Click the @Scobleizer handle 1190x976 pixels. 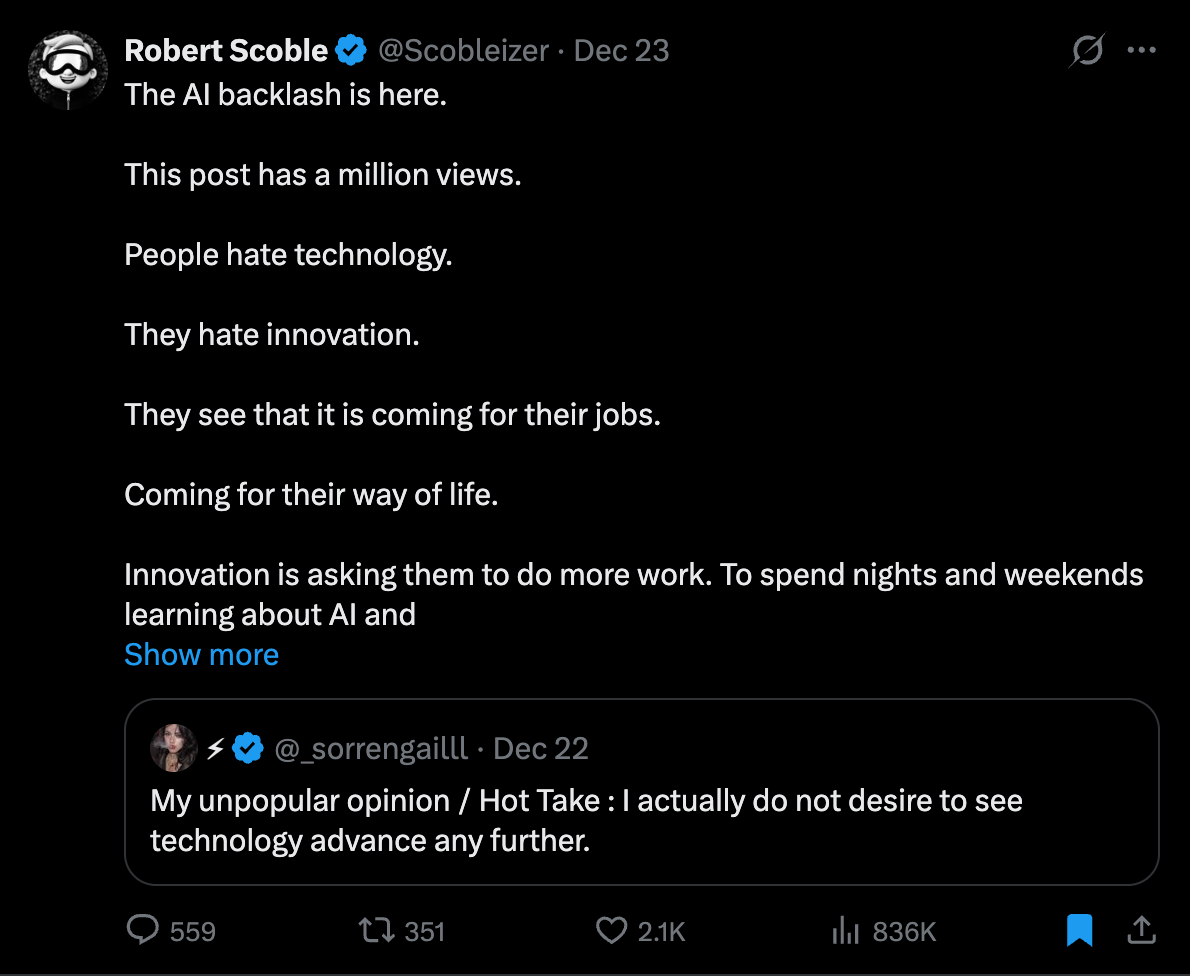point(462,50)
